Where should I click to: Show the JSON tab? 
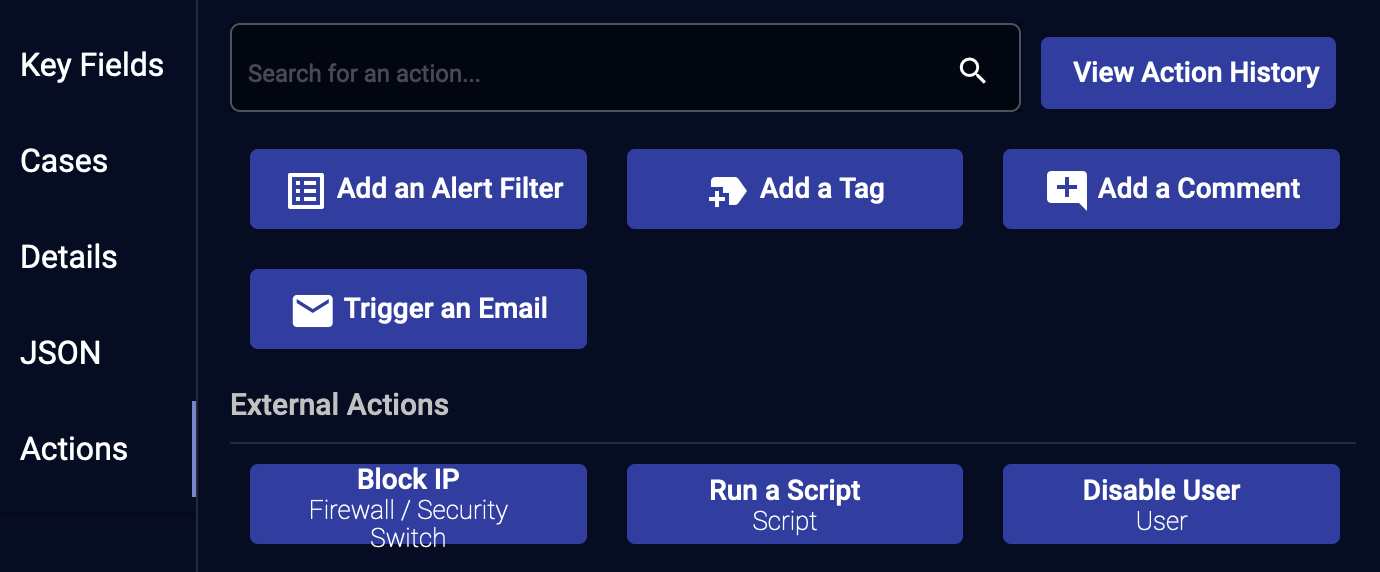click(x=61, y=353)
